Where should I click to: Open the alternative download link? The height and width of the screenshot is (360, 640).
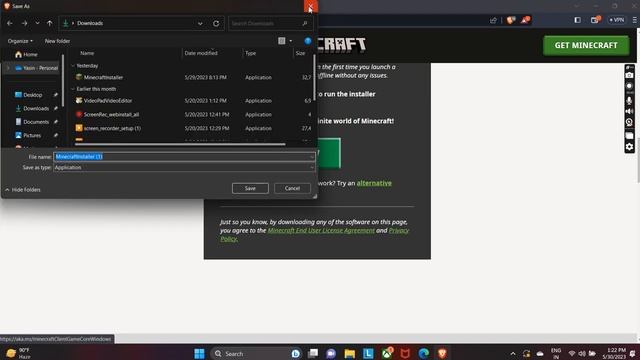click(x=374, y=183)
